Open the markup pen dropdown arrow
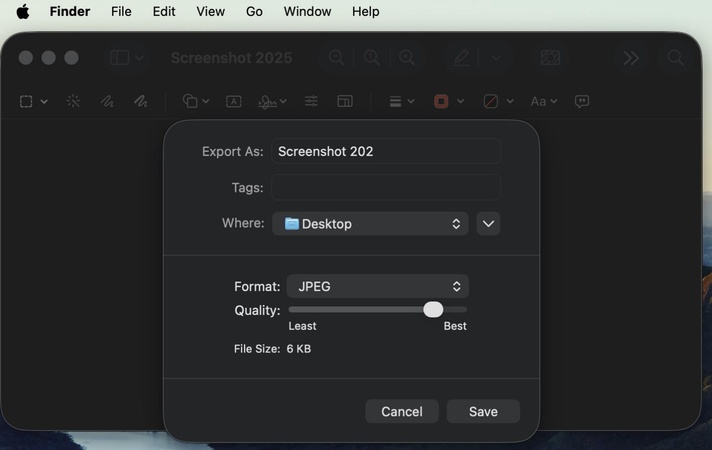712x450 pixels. (x=496, y=58)
